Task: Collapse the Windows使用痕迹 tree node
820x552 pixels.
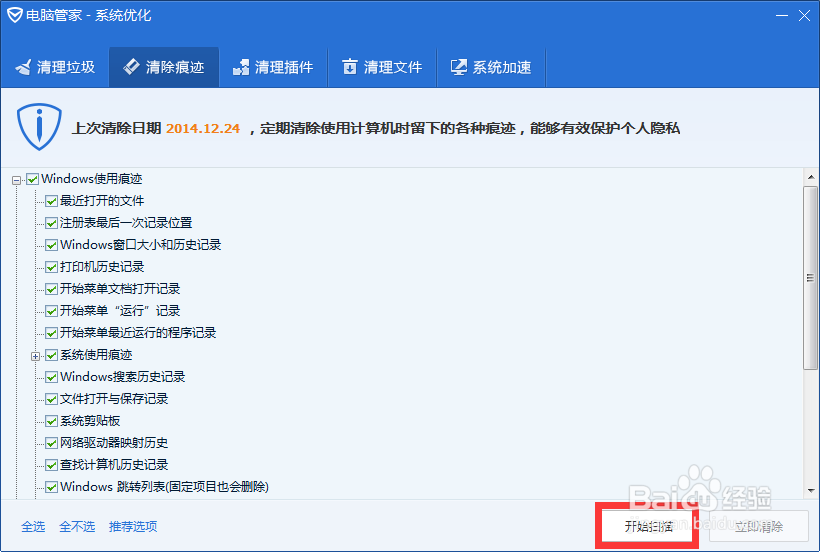Action: (17, 180)
